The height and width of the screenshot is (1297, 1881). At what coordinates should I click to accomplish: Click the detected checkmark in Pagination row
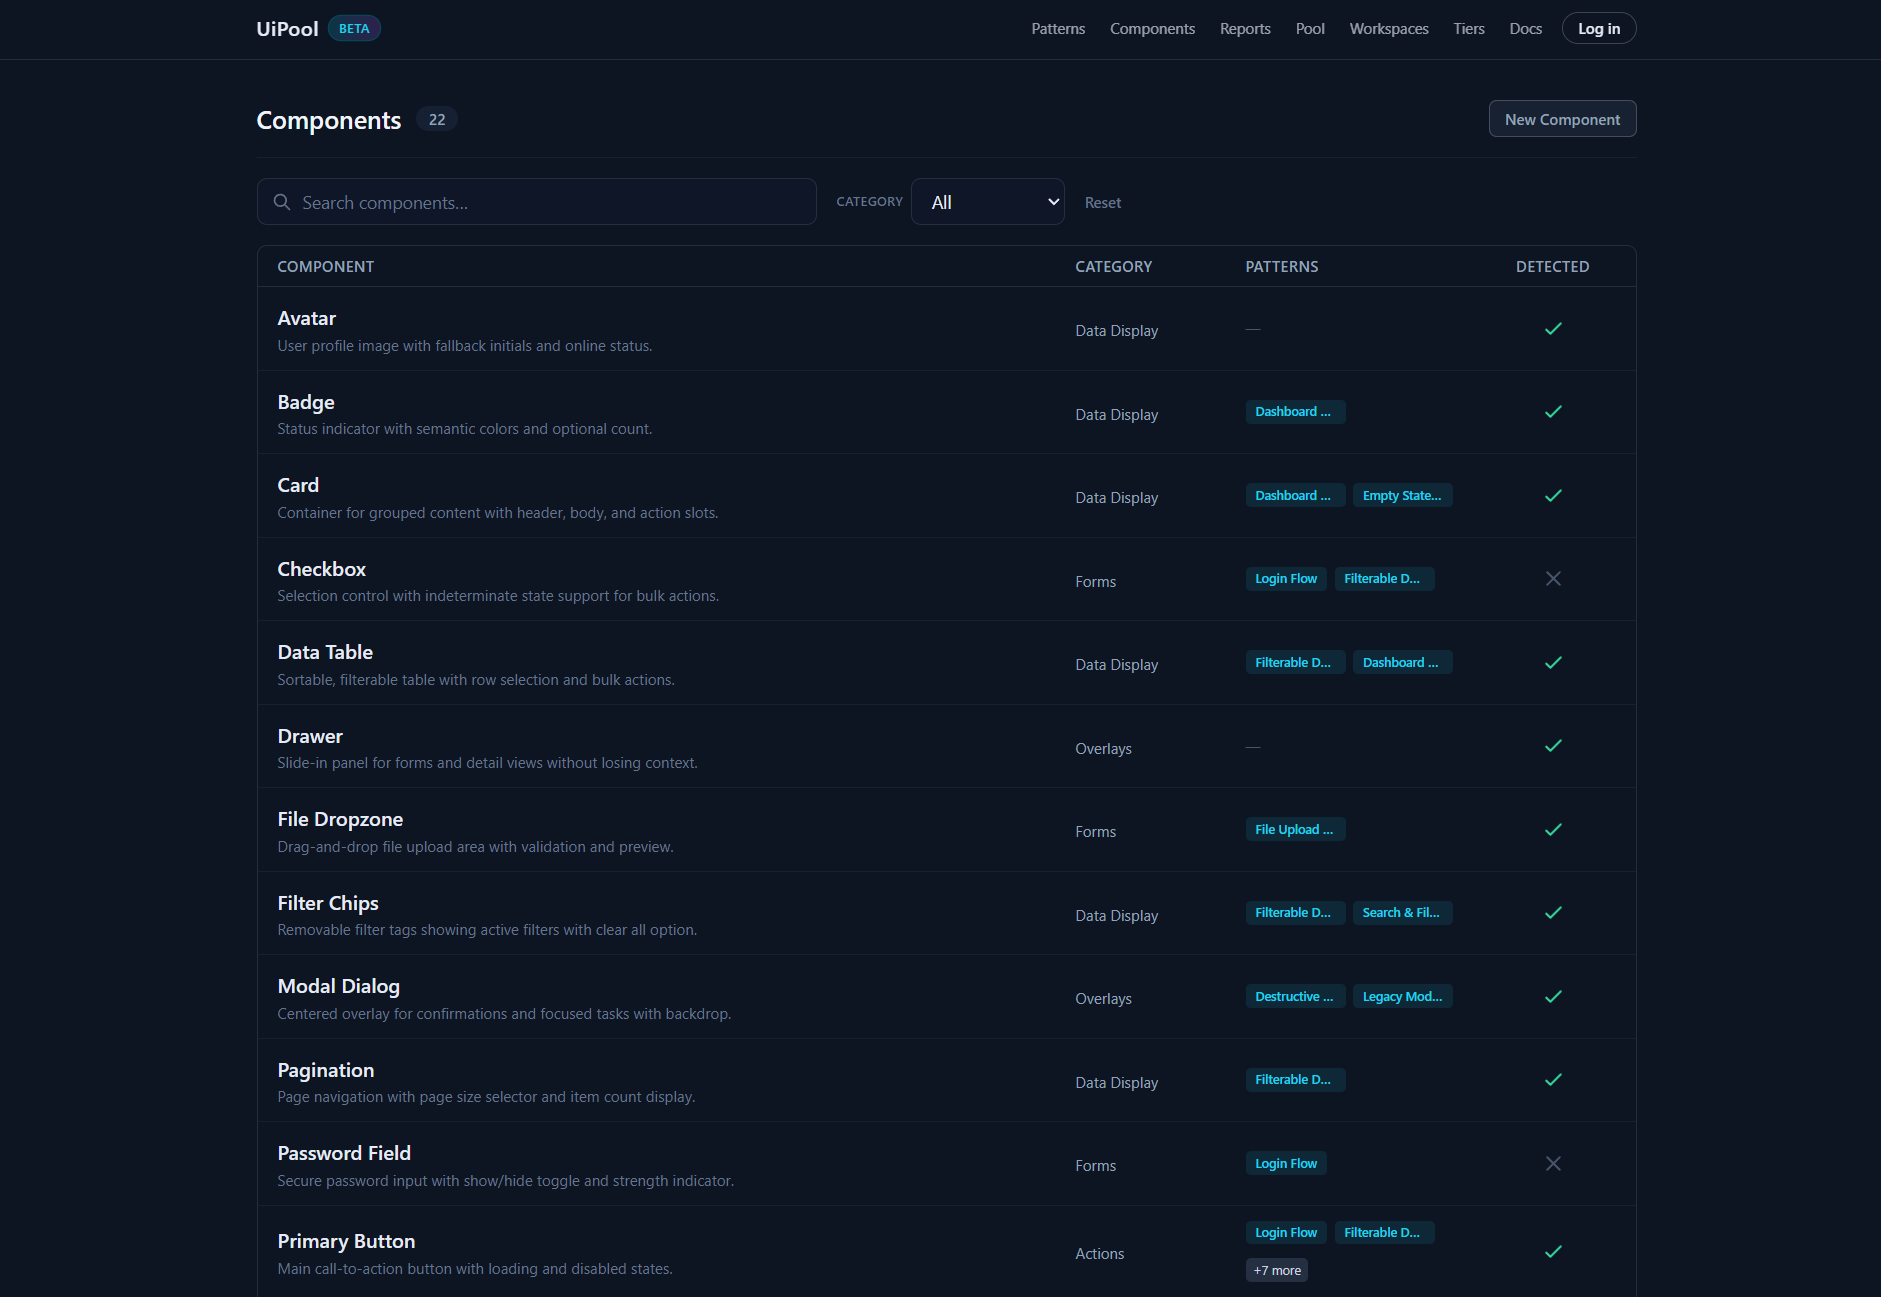coord(1553,1080)
